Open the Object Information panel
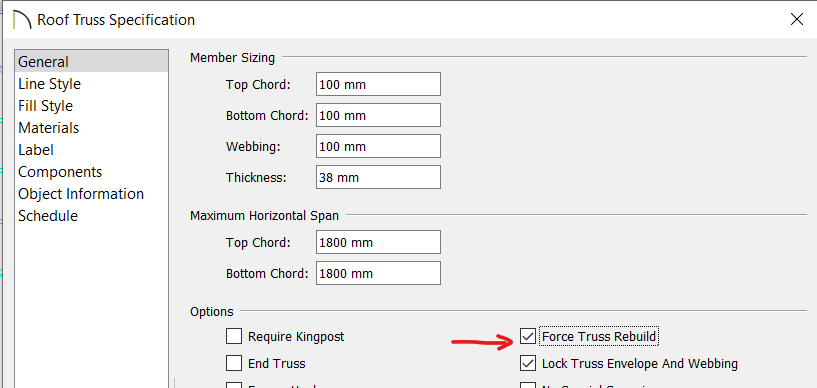This screenshot has height=388, width=817. coord(81,194)
